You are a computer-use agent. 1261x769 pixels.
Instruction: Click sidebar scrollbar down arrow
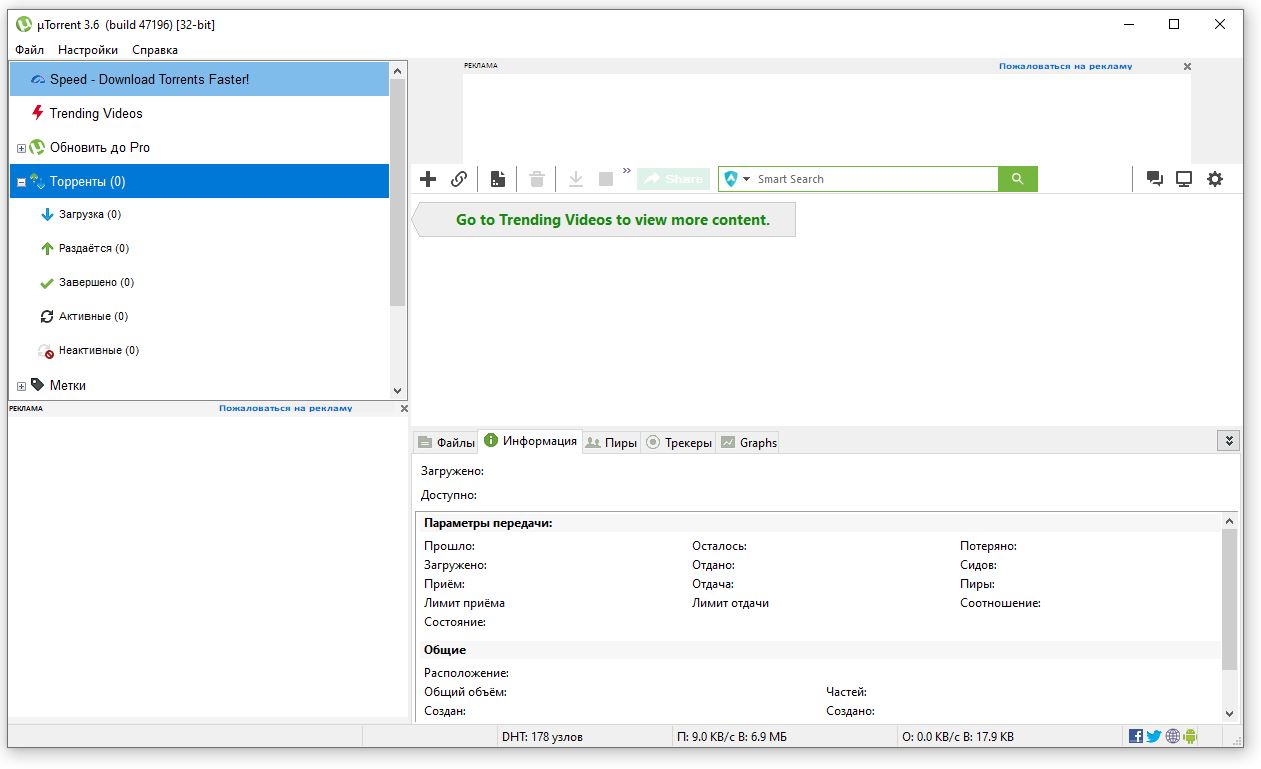(398, 391)
